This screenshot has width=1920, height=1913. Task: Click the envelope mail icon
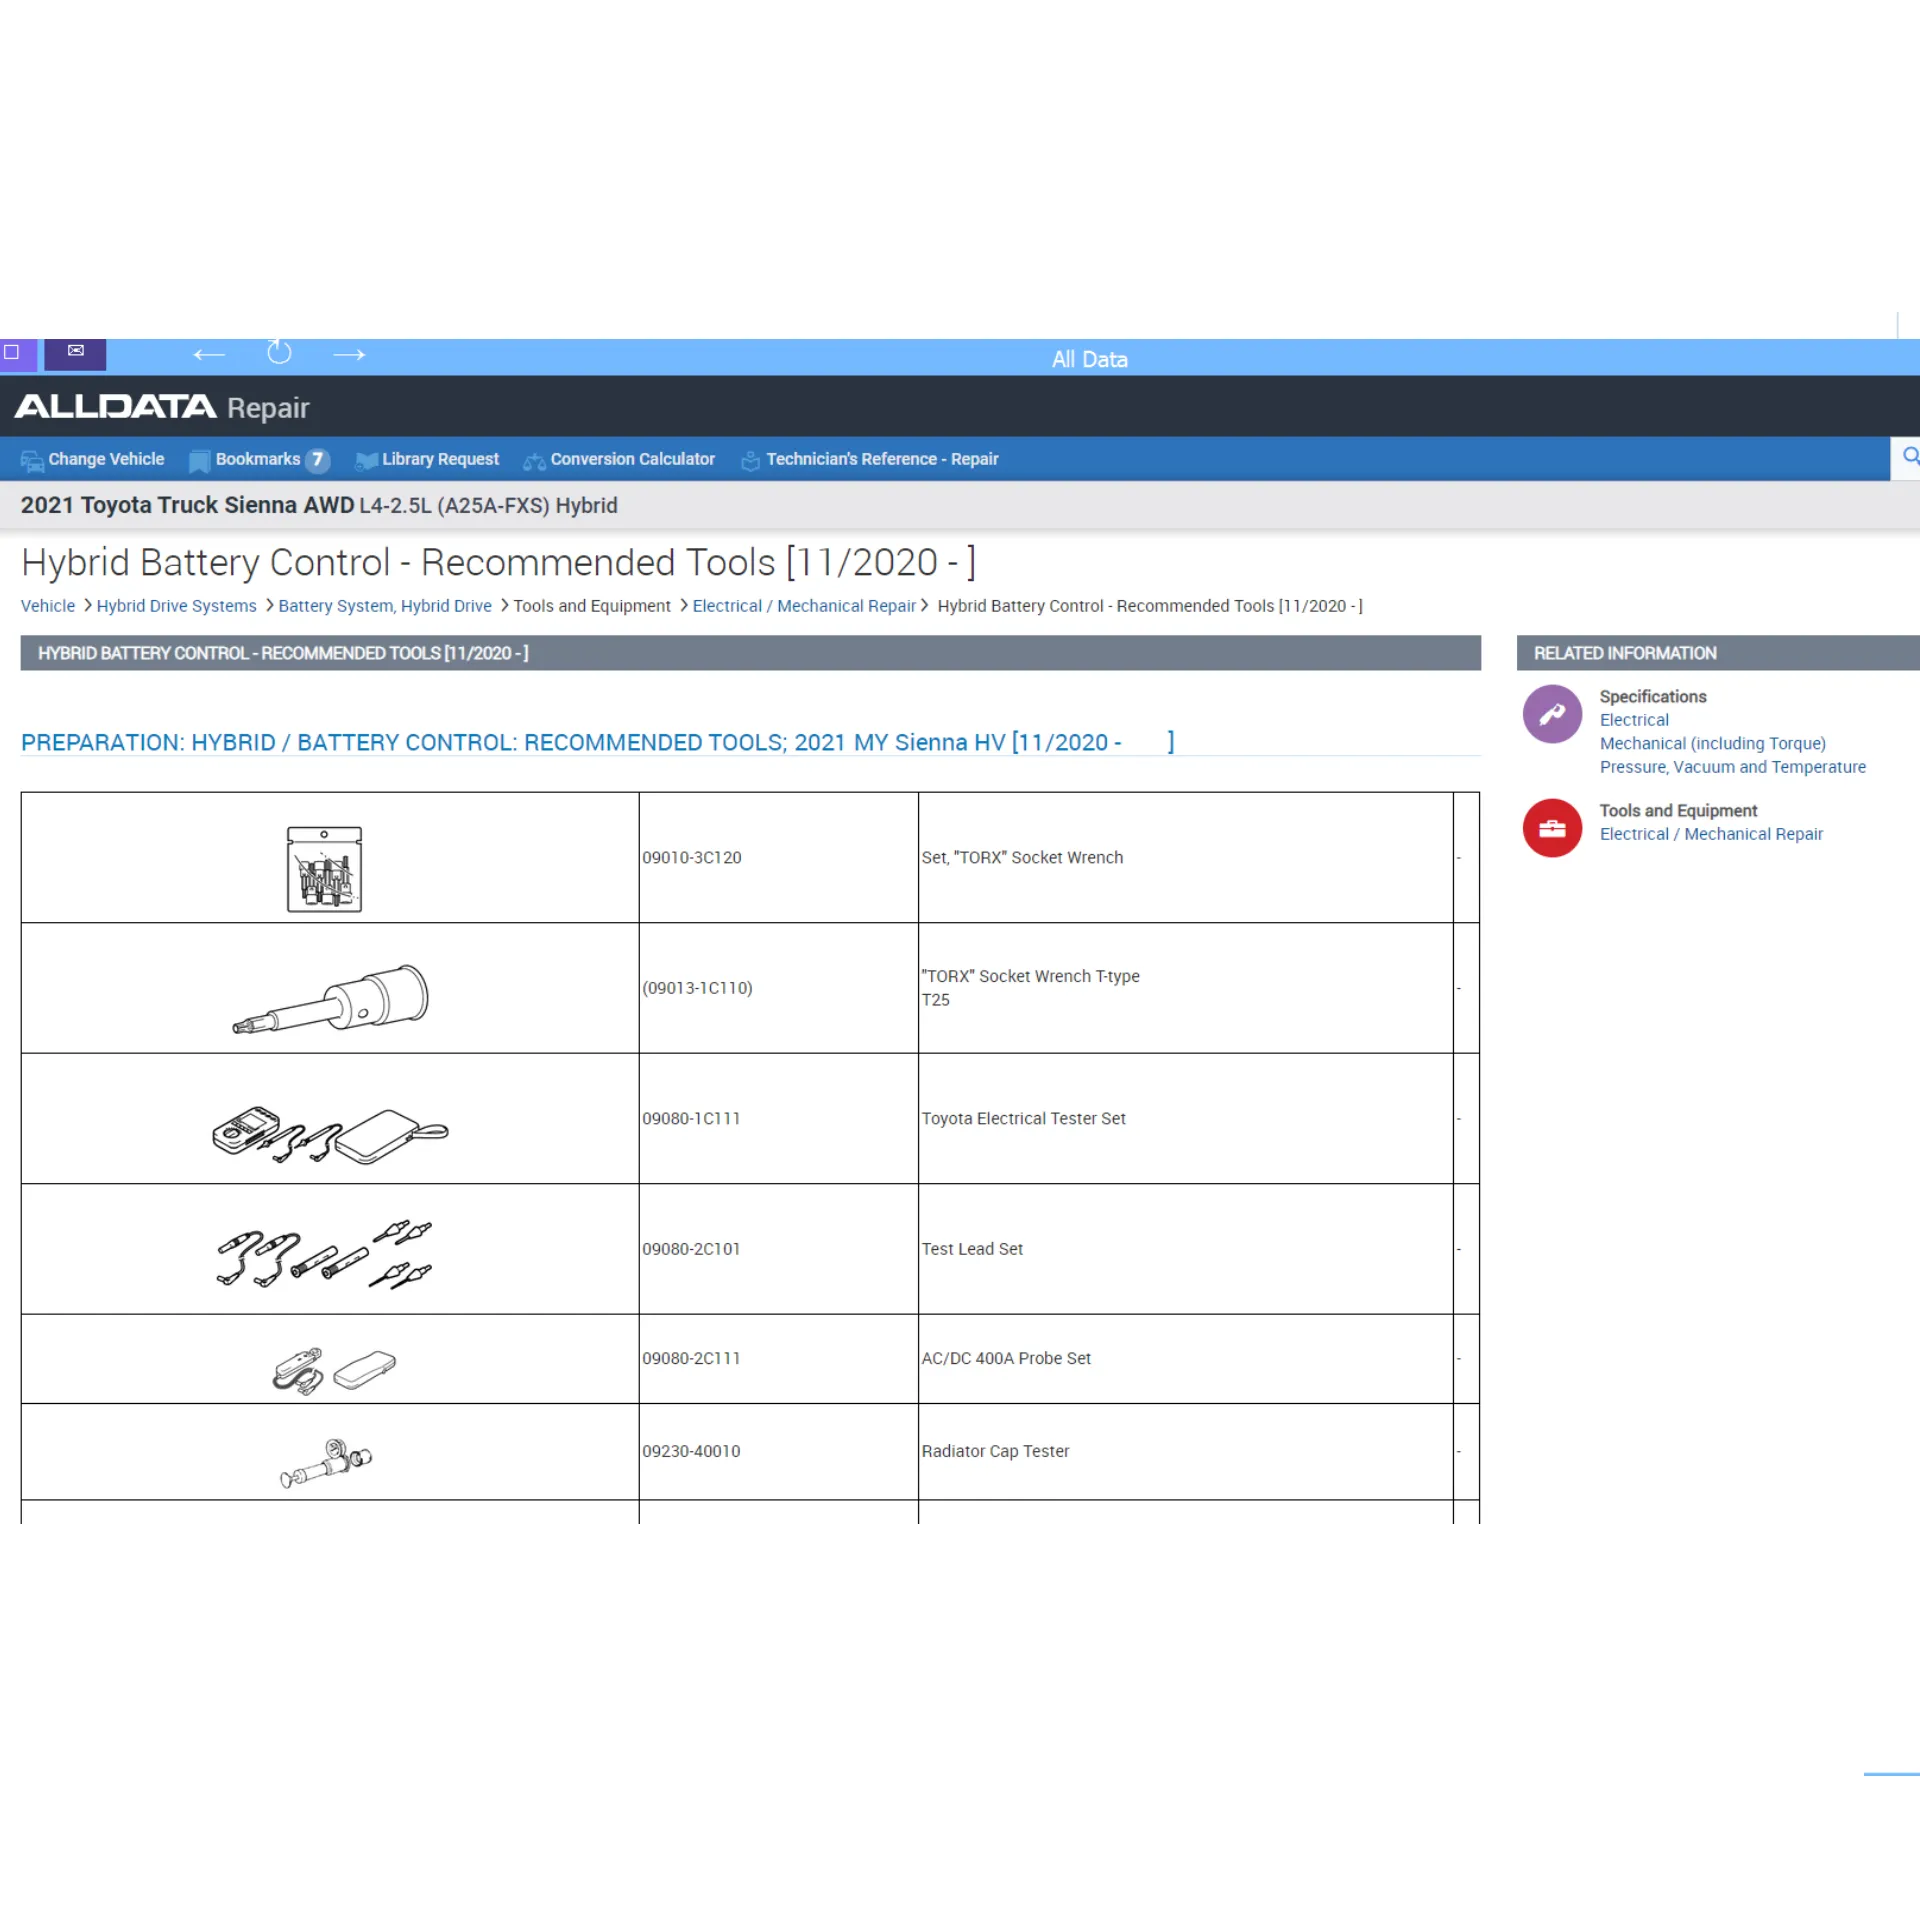pyautogui.click(x=75, y=351)
